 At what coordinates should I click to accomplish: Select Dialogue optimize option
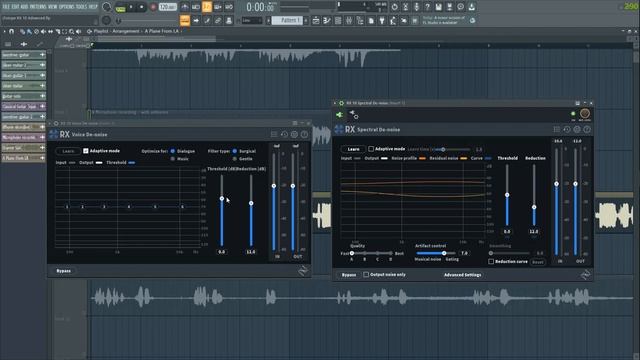pyautogui.click(x=173, y=151)
